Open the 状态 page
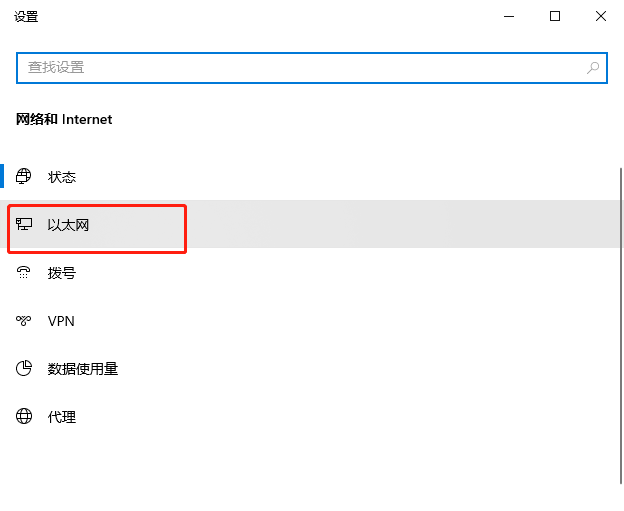Viewport: 624px width, 511px height. [310, 176]
